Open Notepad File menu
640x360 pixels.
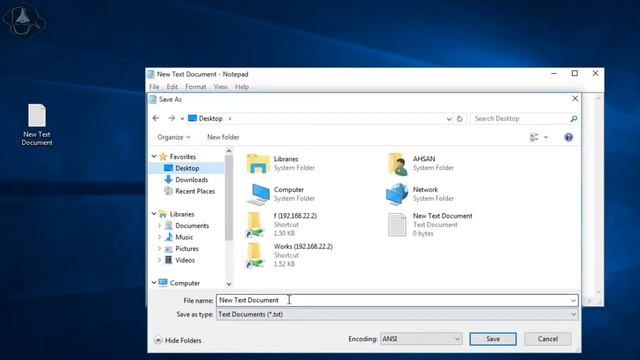(154, 87)
